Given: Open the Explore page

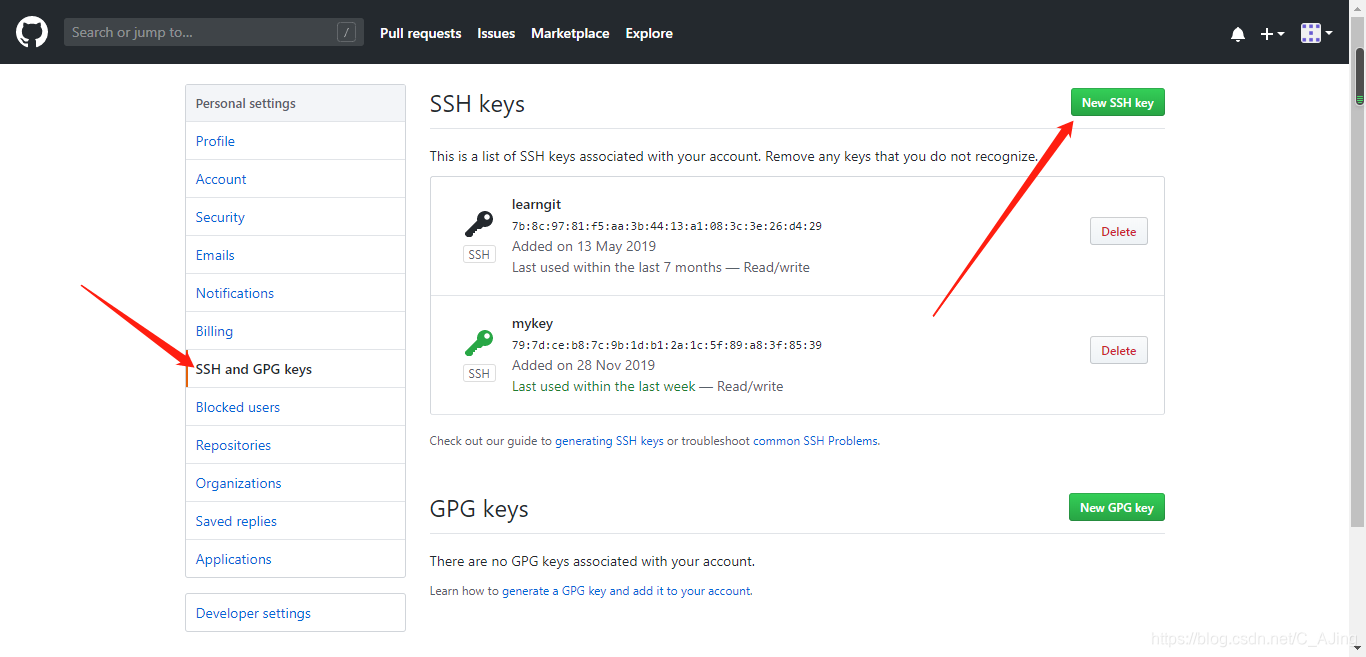Looking at the screenshot, I should click(x=648, y=33).
